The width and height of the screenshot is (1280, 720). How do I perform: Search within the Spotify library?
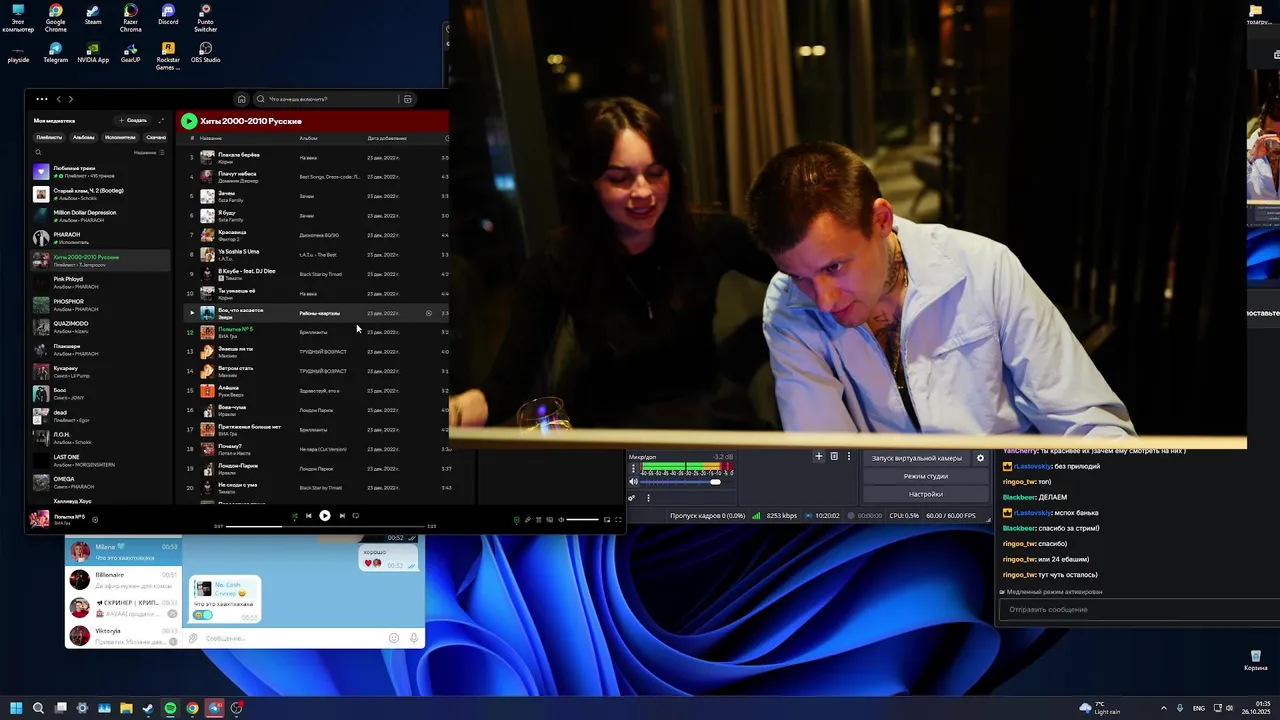(x=38, y=152)
